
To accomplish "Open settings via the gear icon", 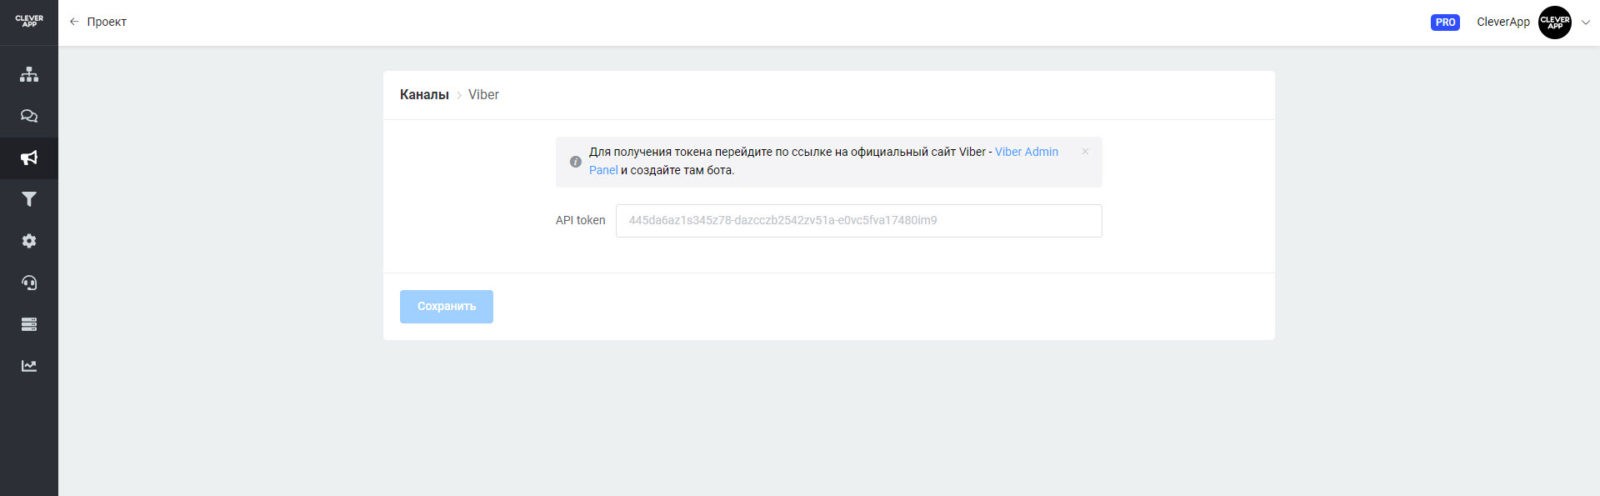I will [29, 241].
